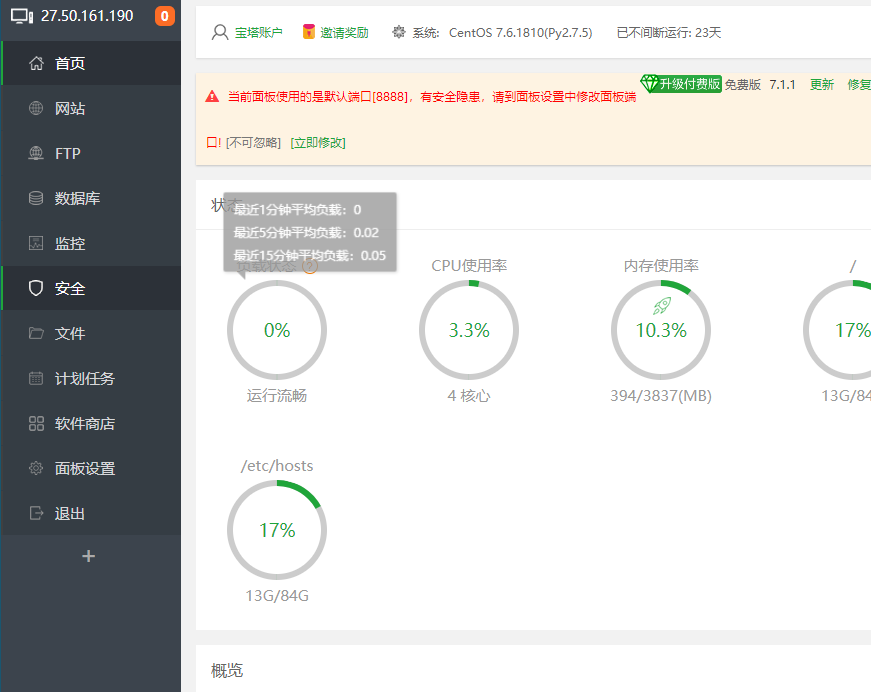Click the 计划任务 calendar icon

click(x=36, y=378)
